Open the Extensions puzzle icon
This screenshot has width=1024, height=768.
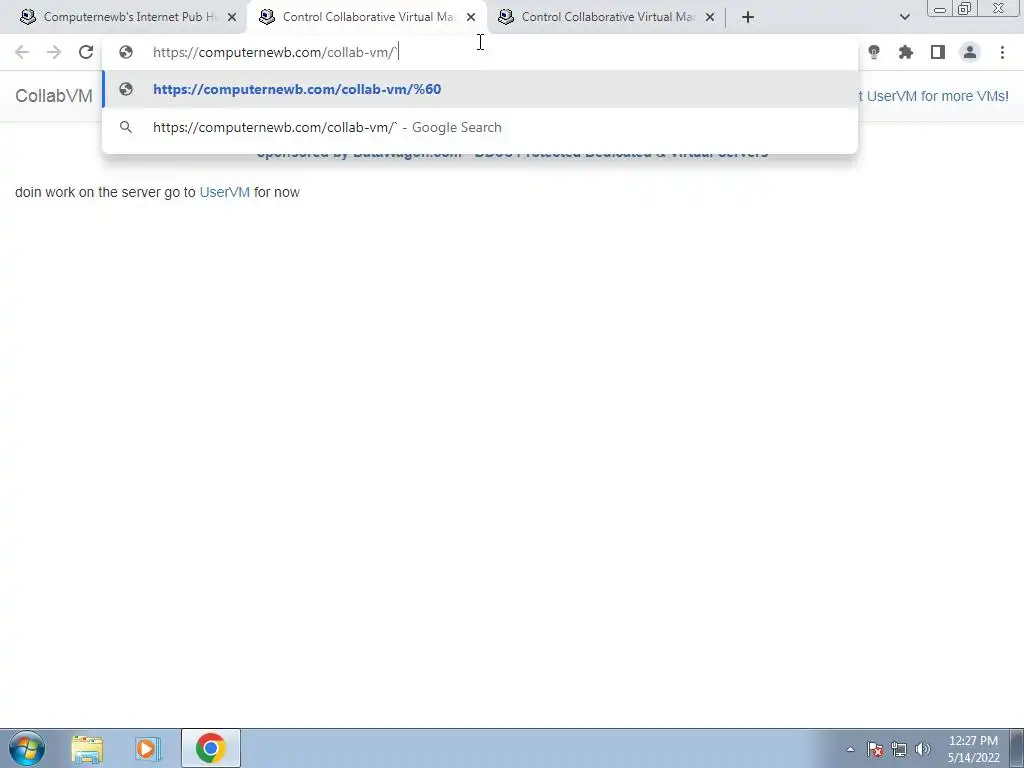tap(906, 52)
